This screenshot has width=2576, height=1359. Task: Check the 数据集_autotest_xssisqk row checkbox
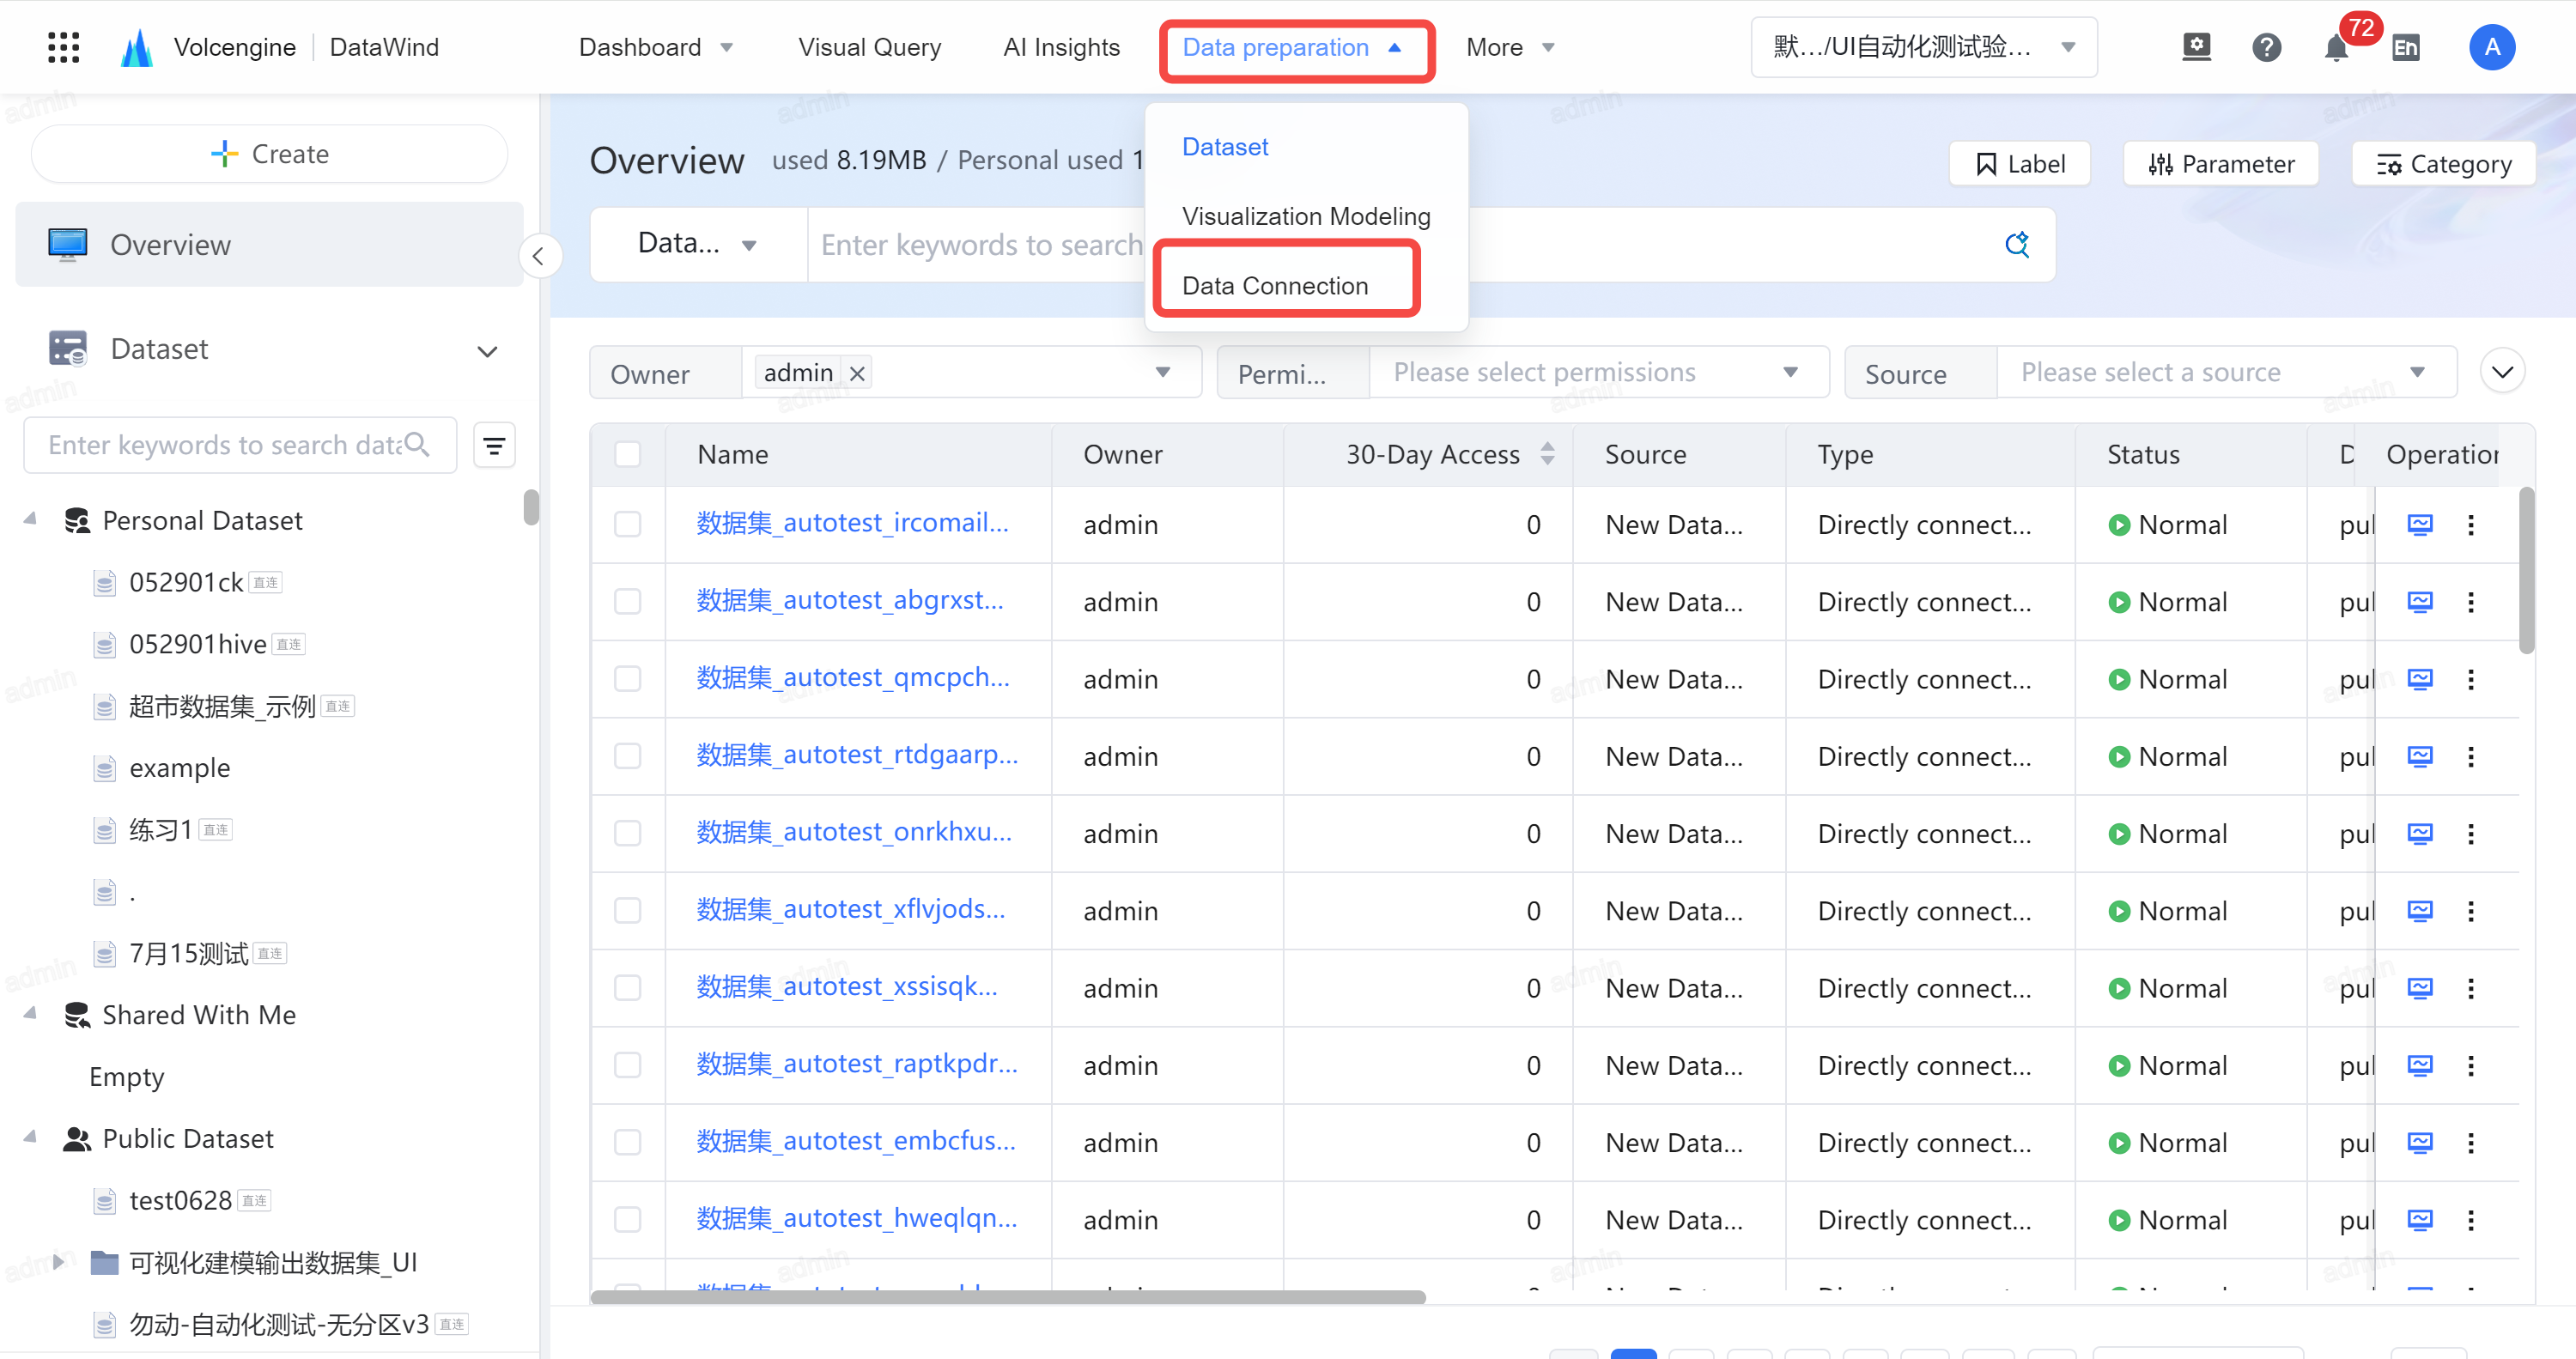[x=627, y=987]
